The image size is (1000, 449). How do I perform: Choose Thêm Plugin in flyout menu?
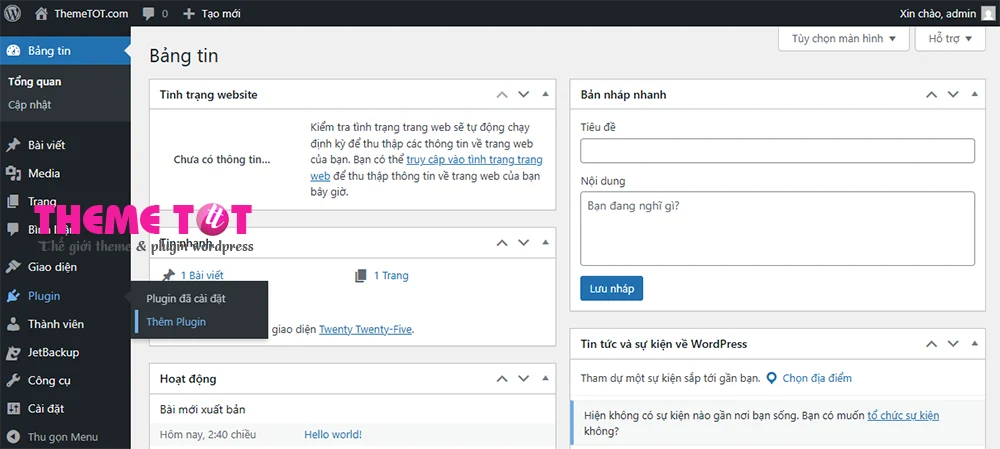[x=176, y=322]
